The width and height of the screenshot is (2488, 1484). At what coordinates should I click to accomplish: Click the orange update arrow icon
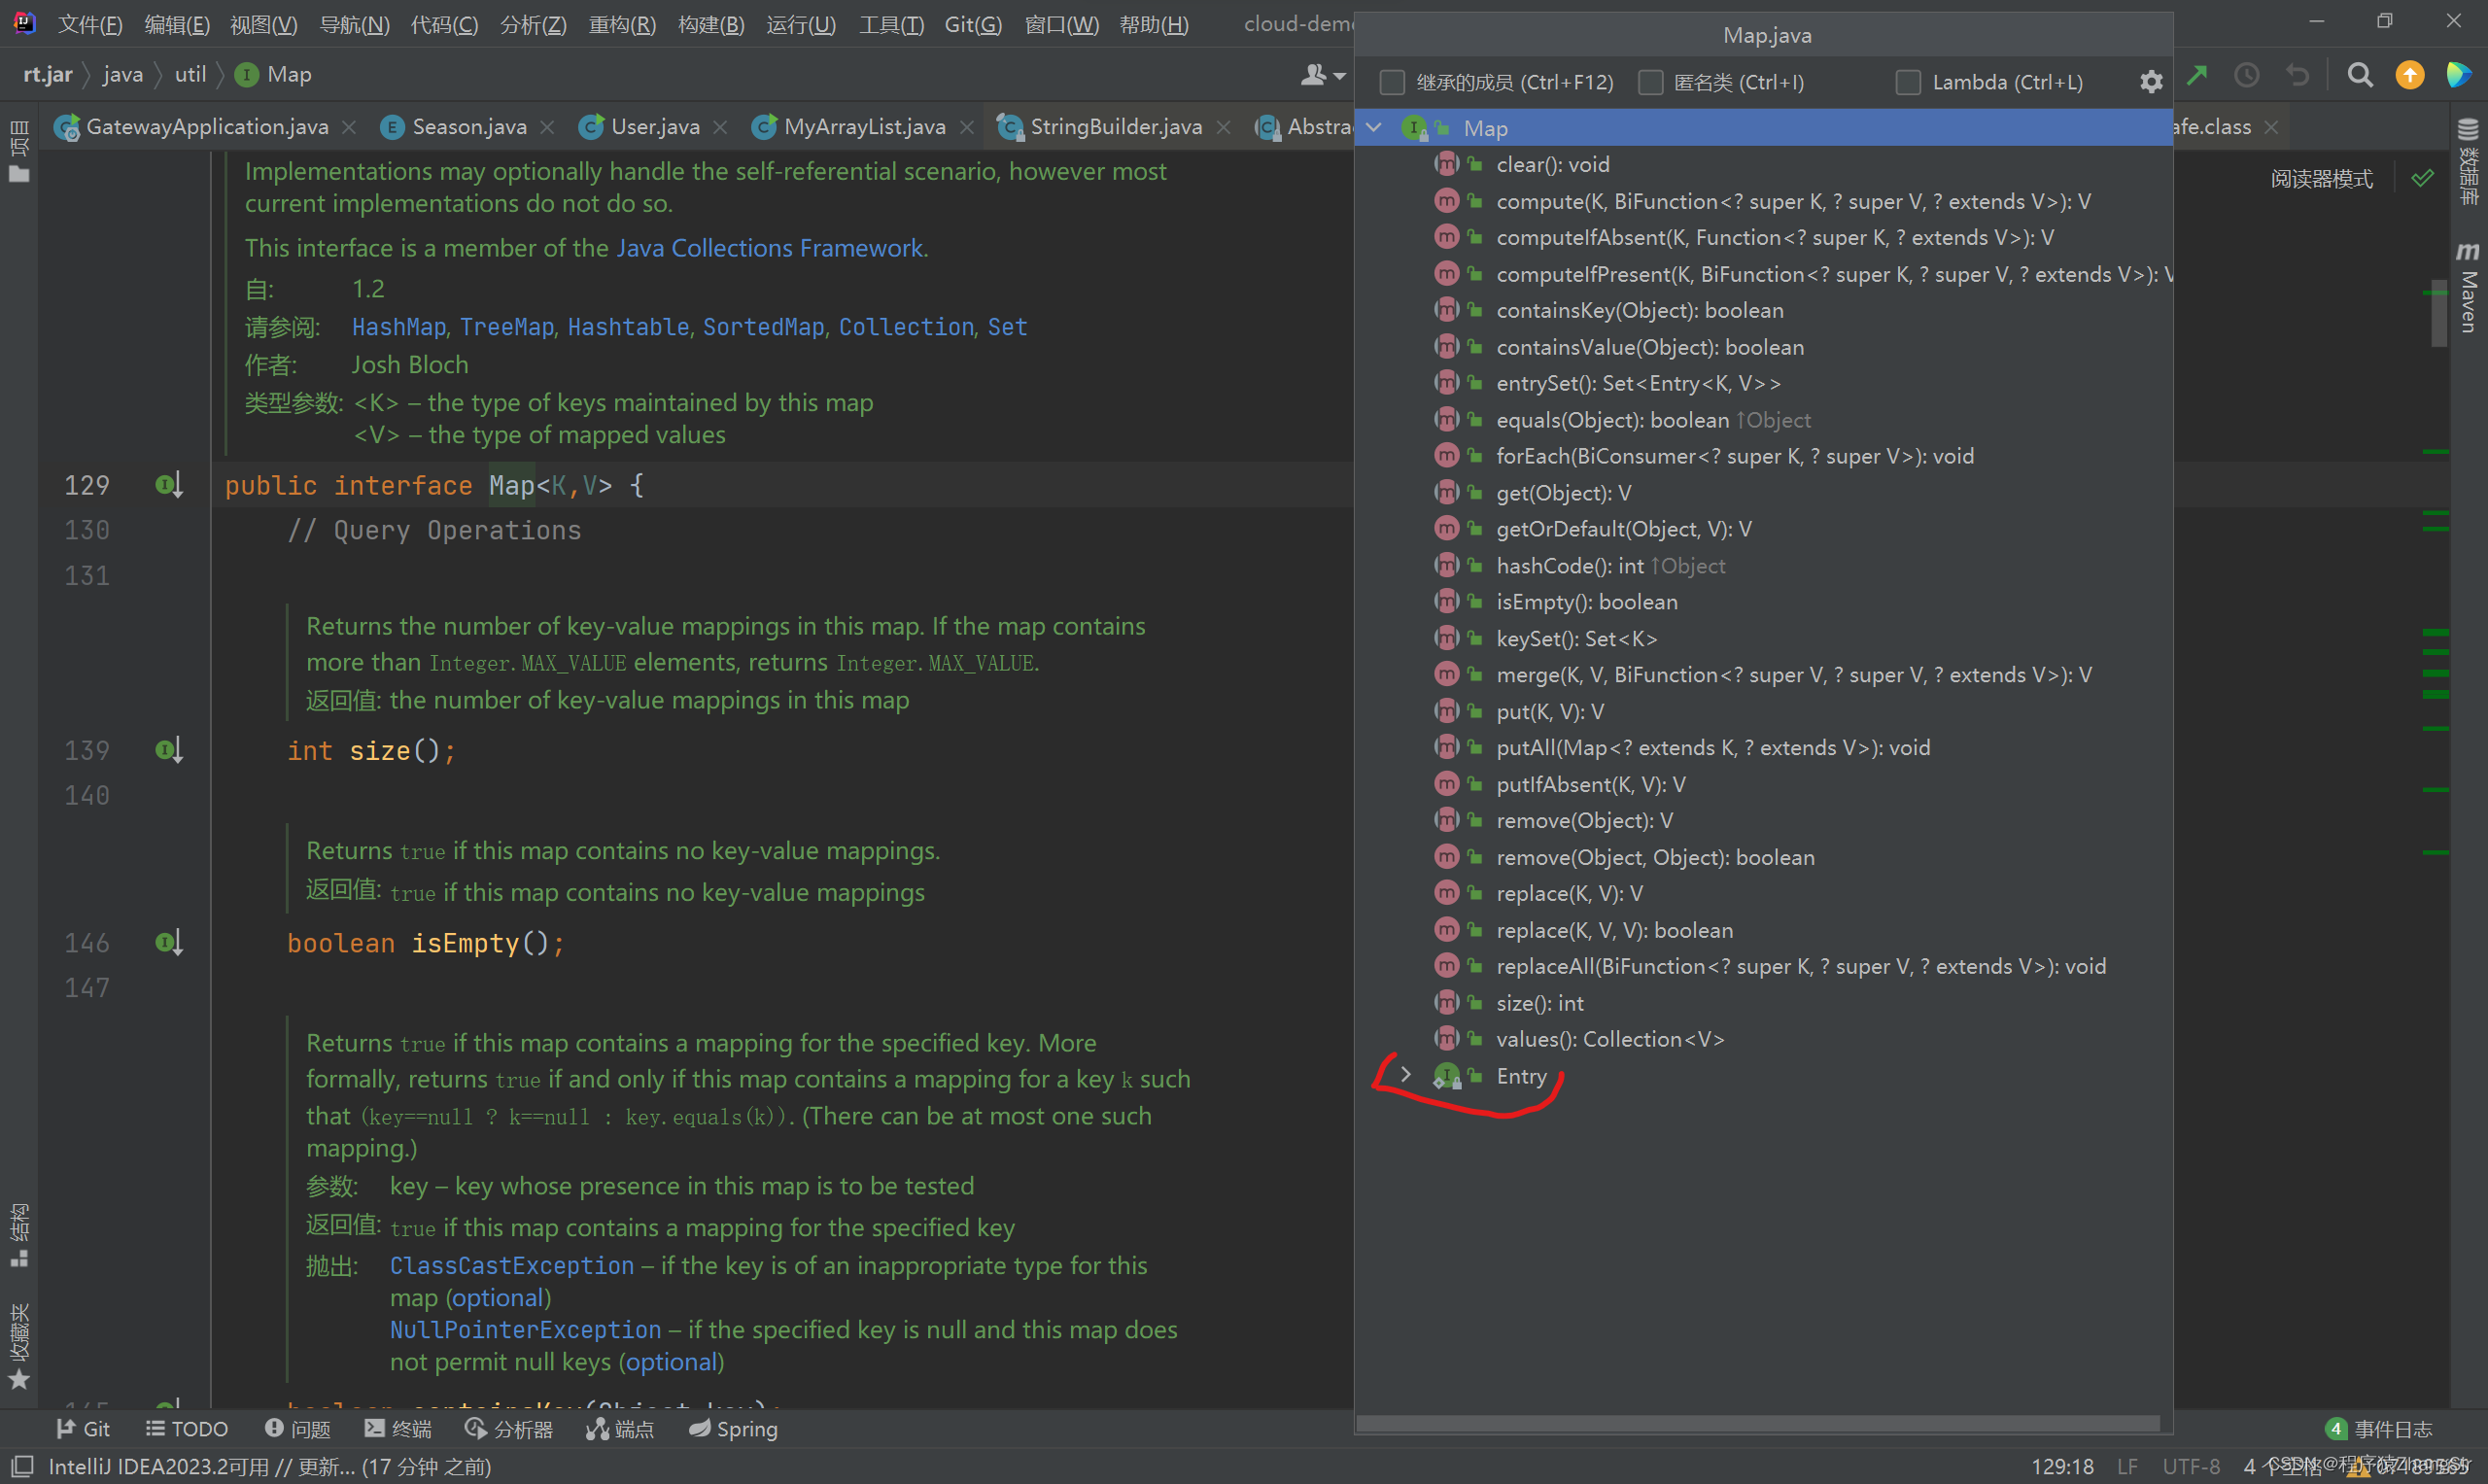point(2410,75)
